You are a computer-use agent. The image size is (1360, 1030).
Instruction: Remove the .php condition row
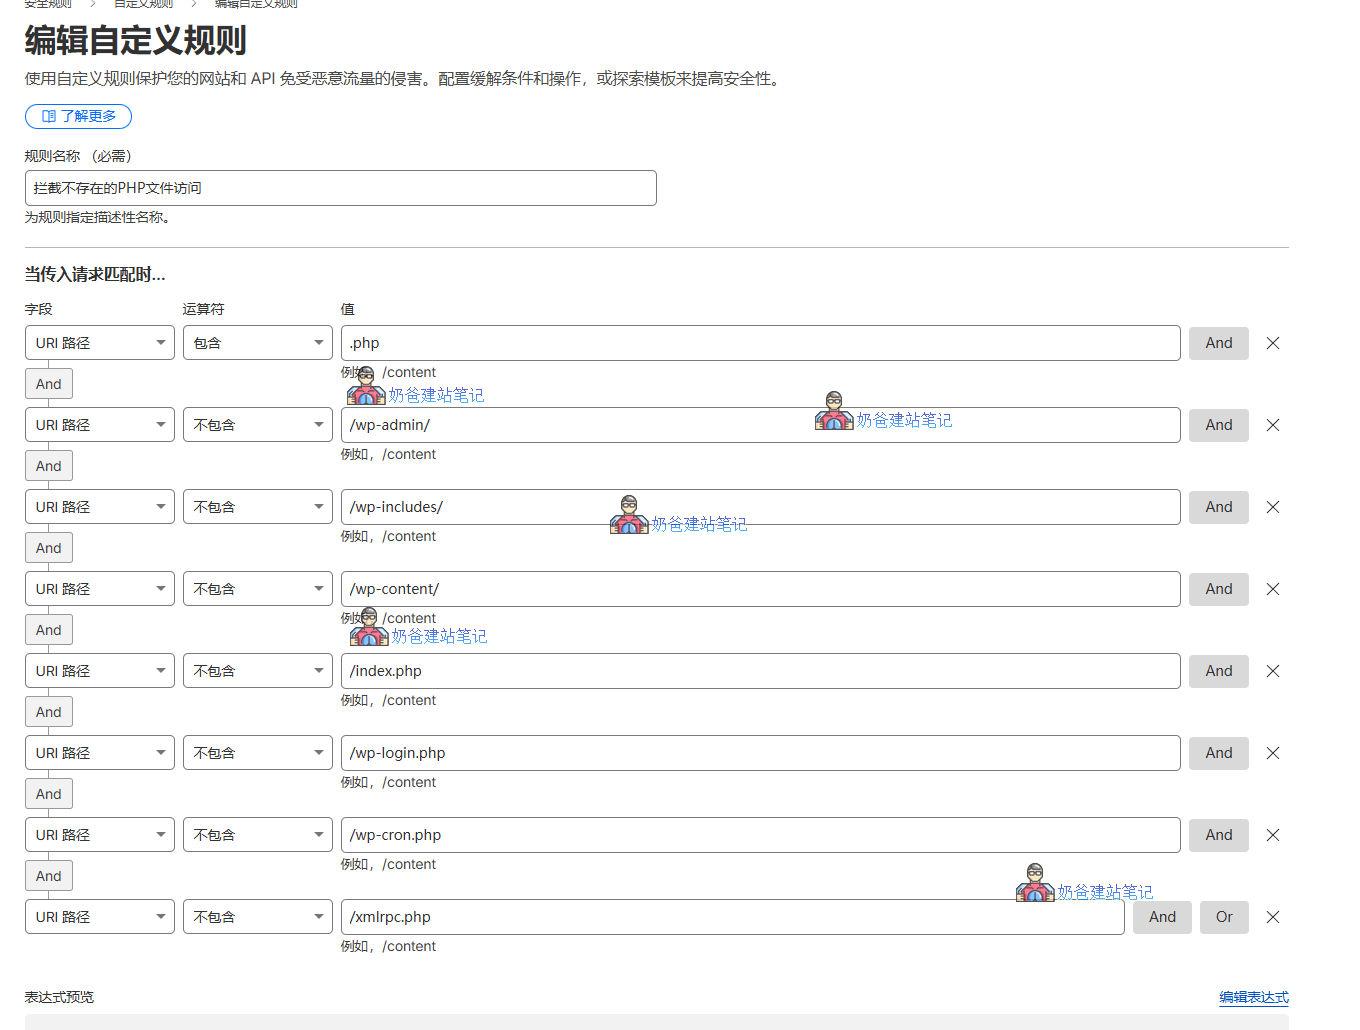1272,343
